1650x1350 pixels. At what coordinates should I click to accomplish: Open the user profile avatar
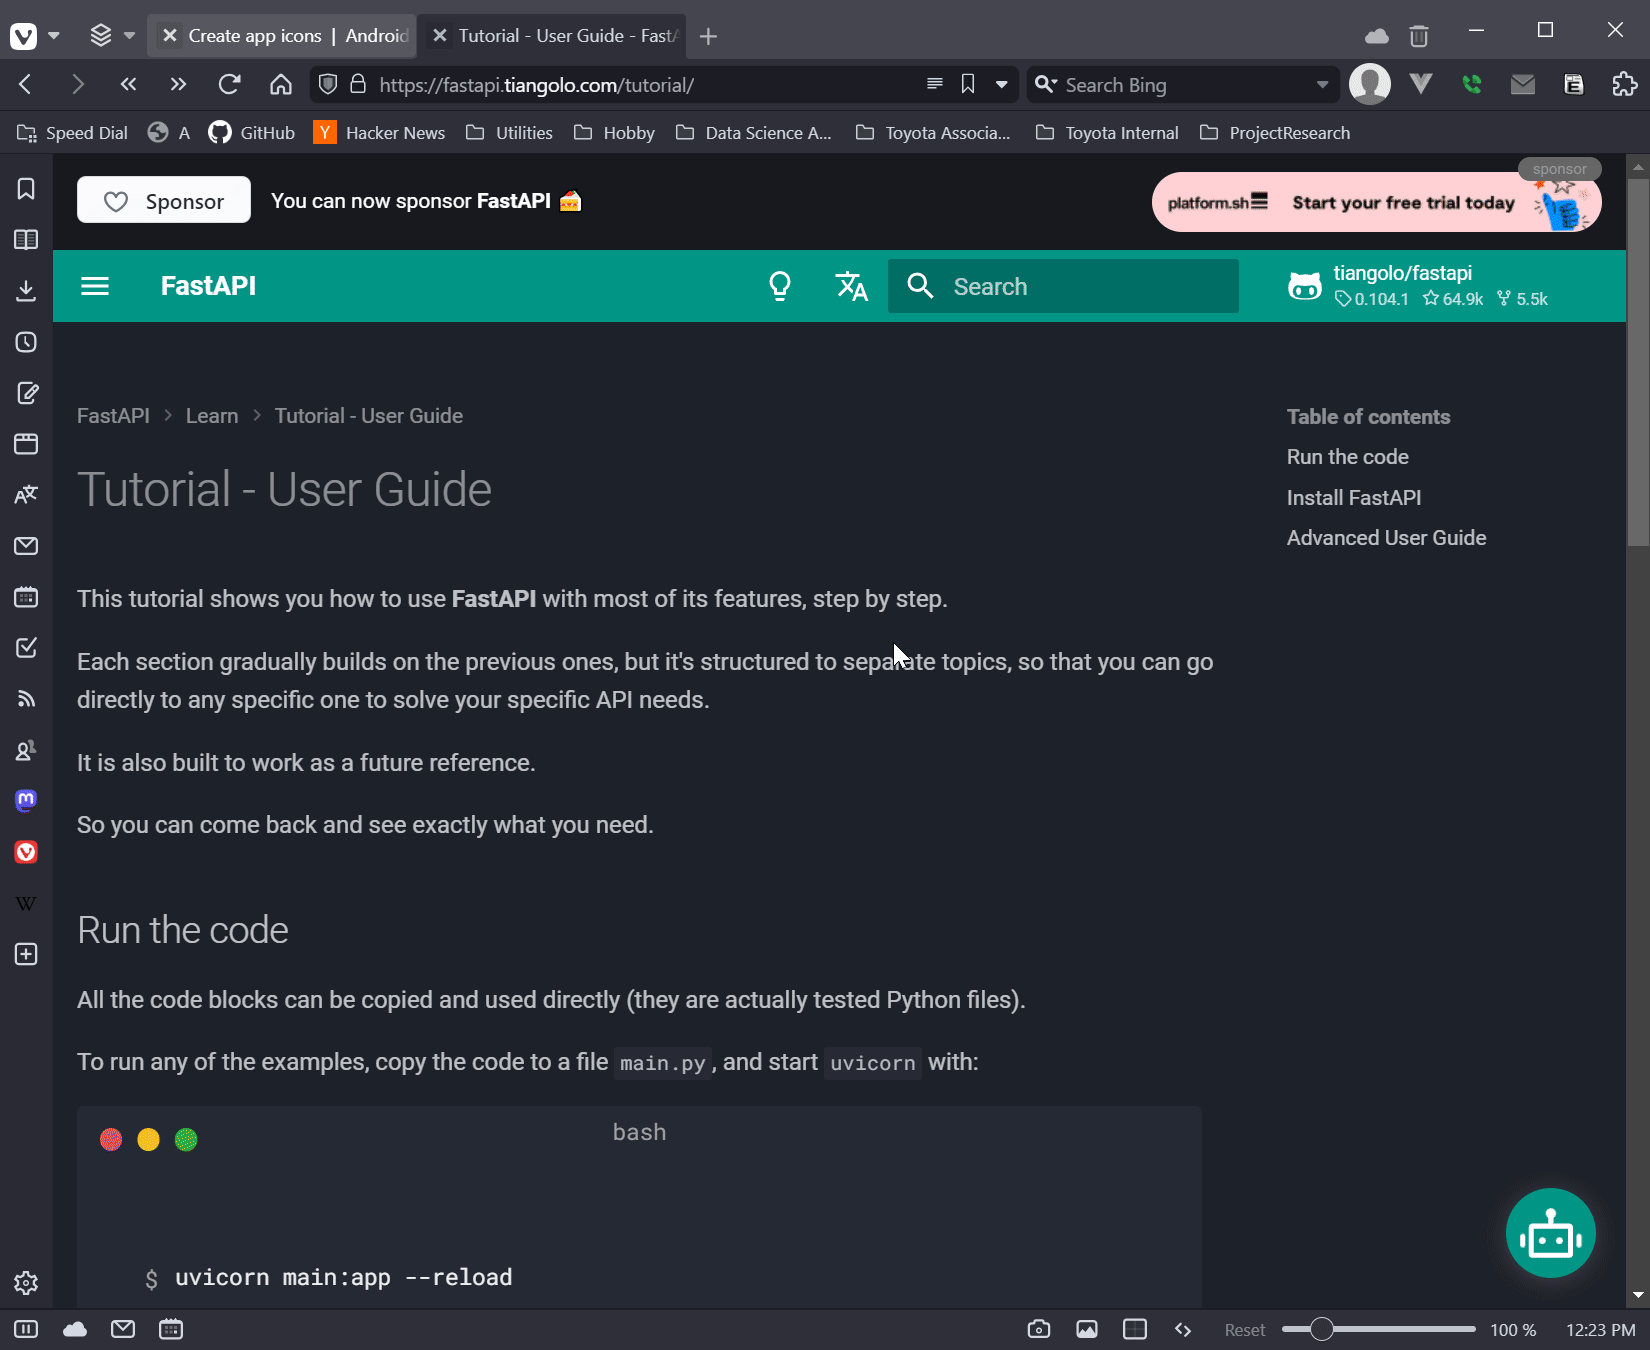tap(1370, 84)
